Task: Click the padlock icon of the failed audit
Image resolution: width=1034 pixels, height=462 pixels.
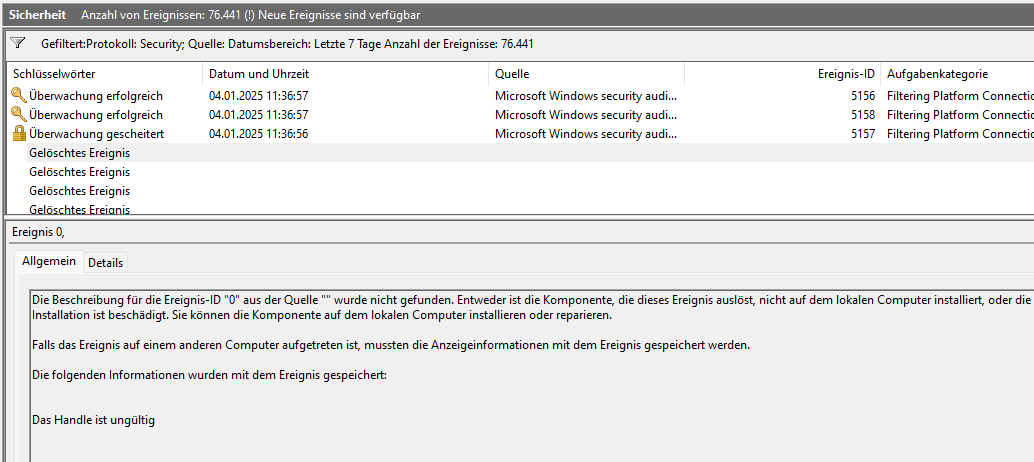Action: point(19,134)
